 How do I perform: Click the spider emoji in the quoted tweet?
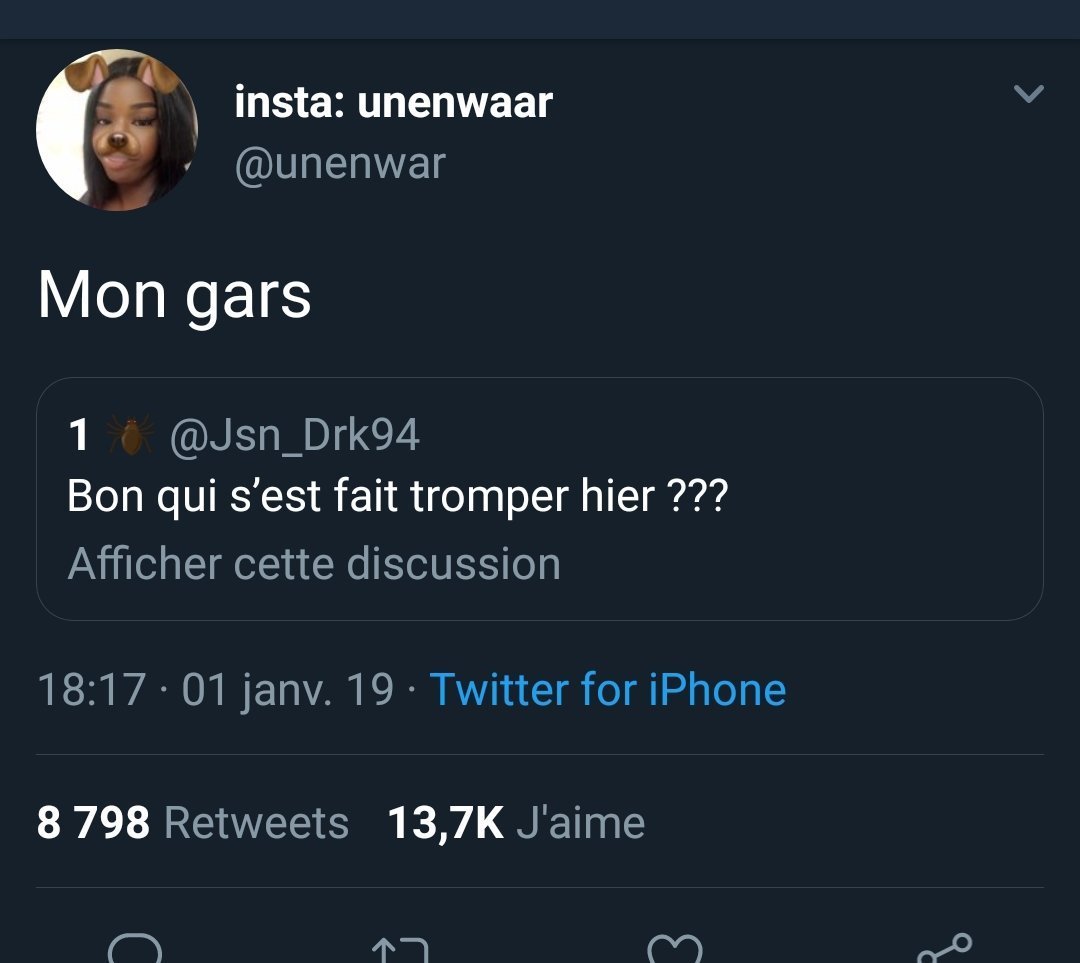pos(130,435)
